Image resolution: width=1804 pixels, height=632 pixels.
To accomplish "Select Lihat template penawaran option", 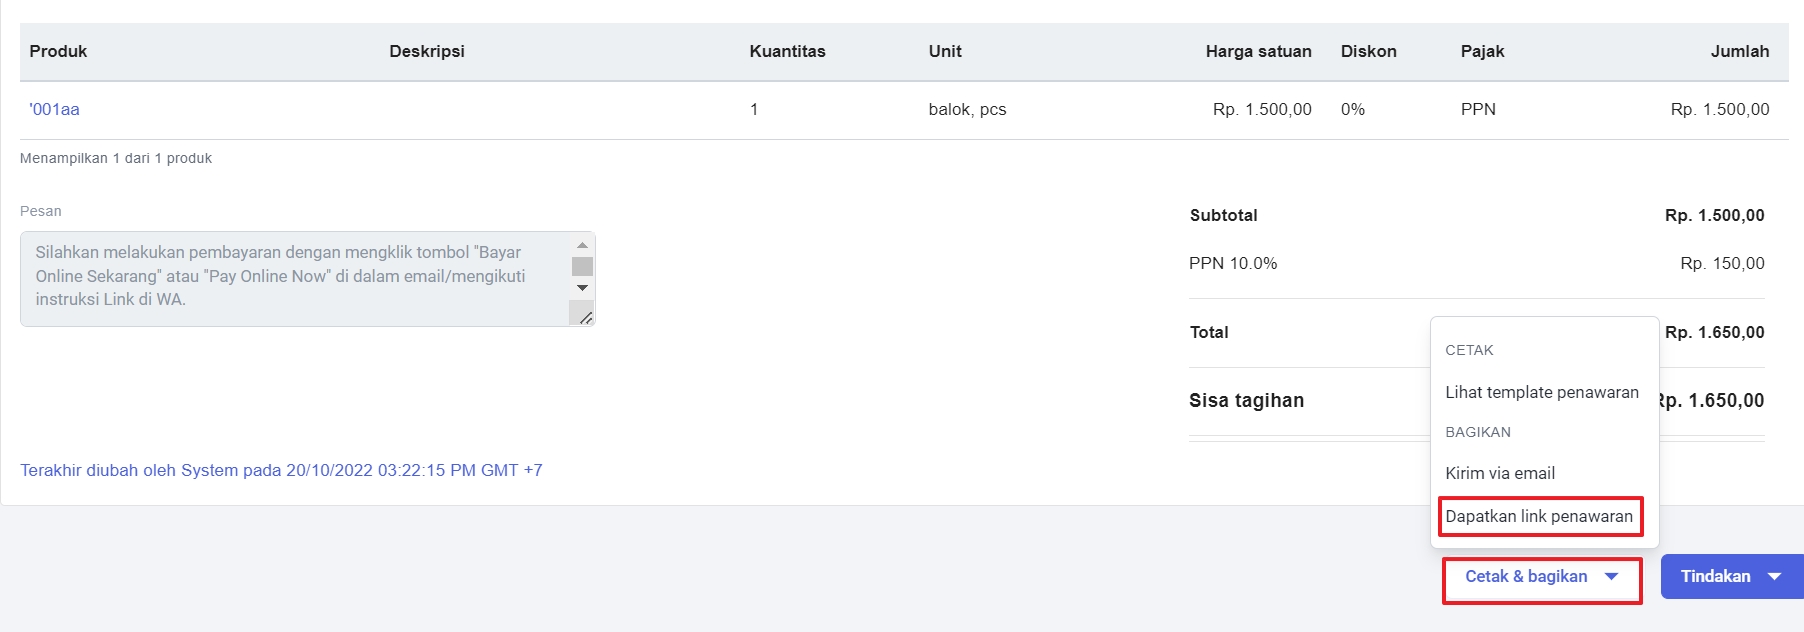I will click(1542, 392).
